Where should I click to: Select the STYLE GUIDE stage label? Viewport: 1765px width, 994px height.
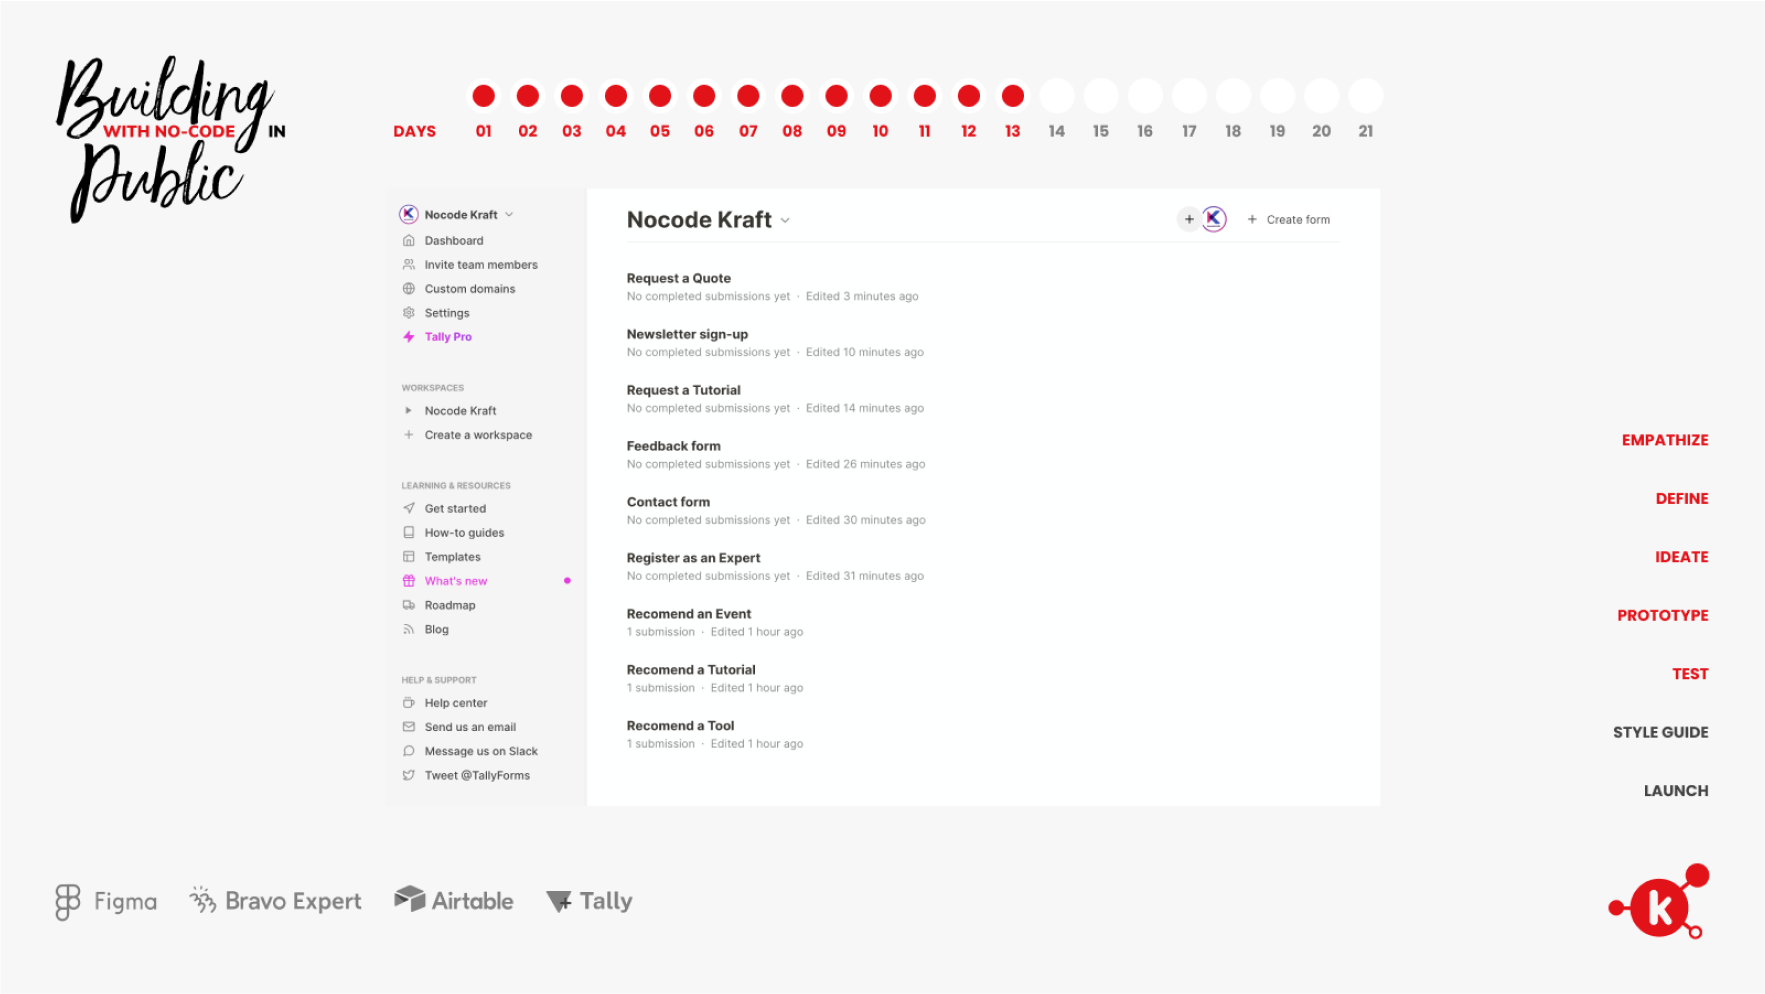[1661, 732]
